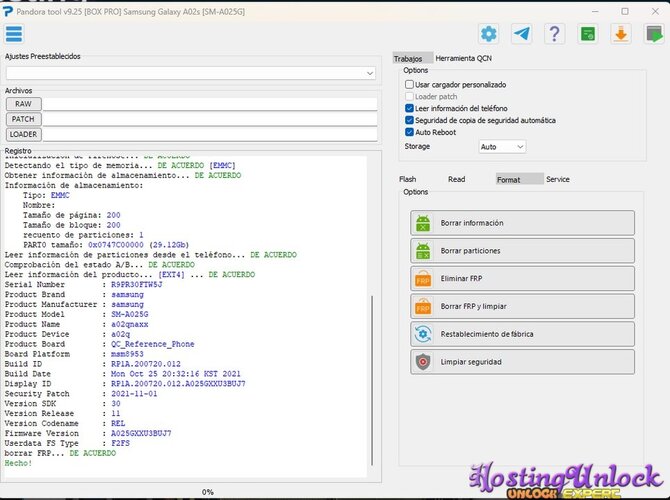
Task: Disable Seguridad de copia de seguridad automática
Action: pyautogui.click(x=409, y=120)
